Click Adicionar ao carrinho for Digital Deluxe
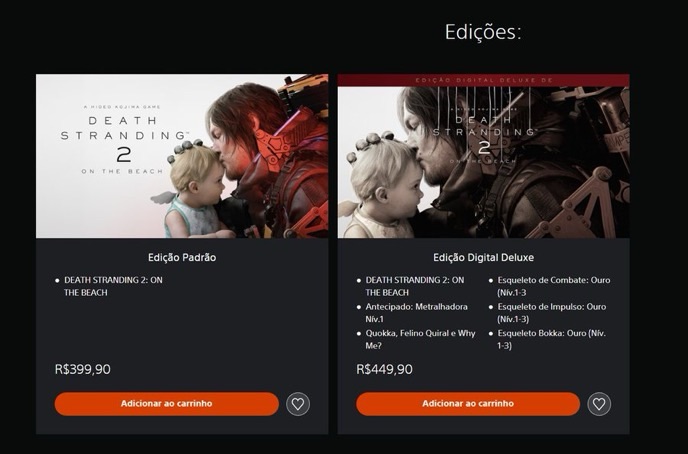Viewport: 688px width, 454px height. pos(468,404)
